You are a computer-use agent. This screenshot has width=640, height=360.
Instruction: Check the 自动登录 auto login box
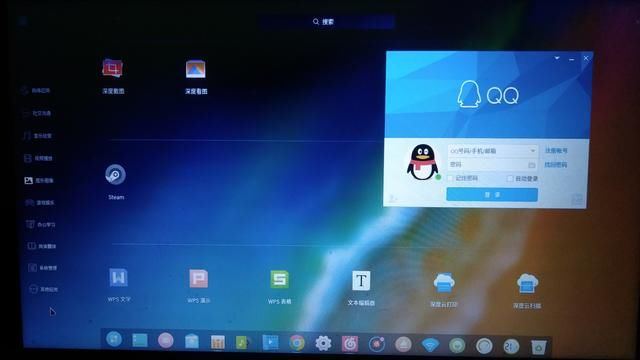pos(510,178)
